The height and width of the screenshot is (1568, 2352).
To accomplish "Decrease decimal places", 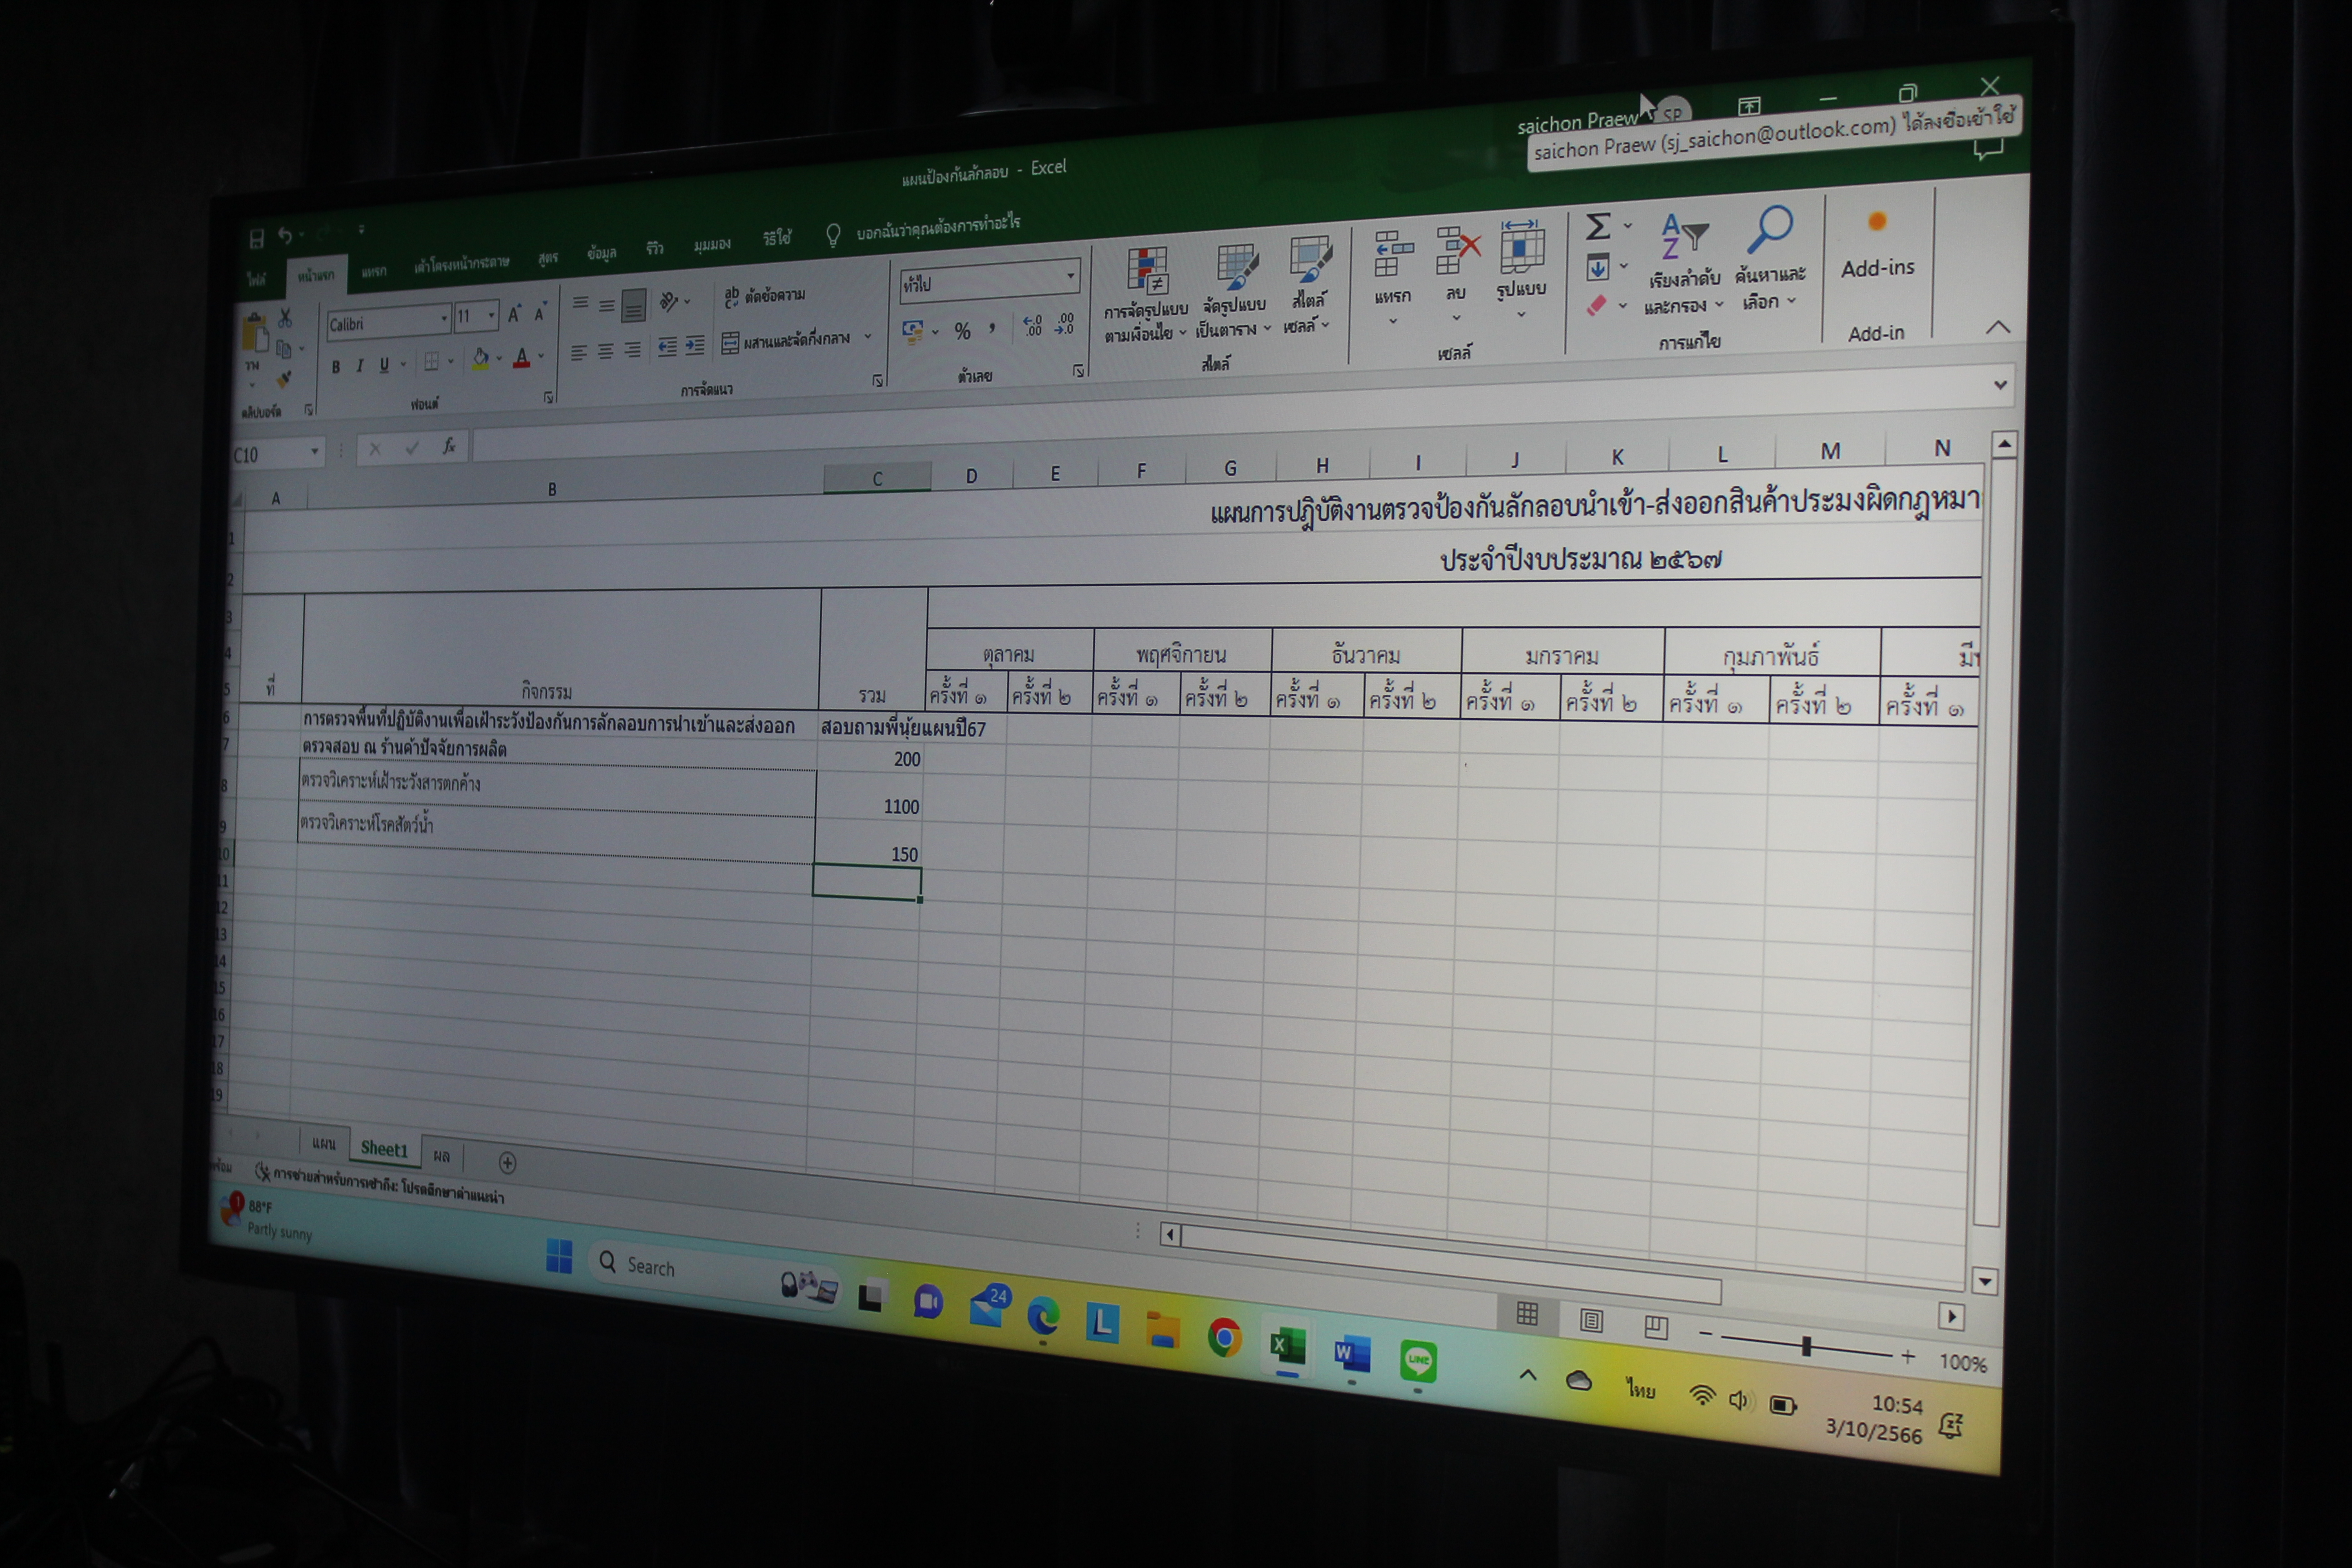I will click(x=1064, y=323).
